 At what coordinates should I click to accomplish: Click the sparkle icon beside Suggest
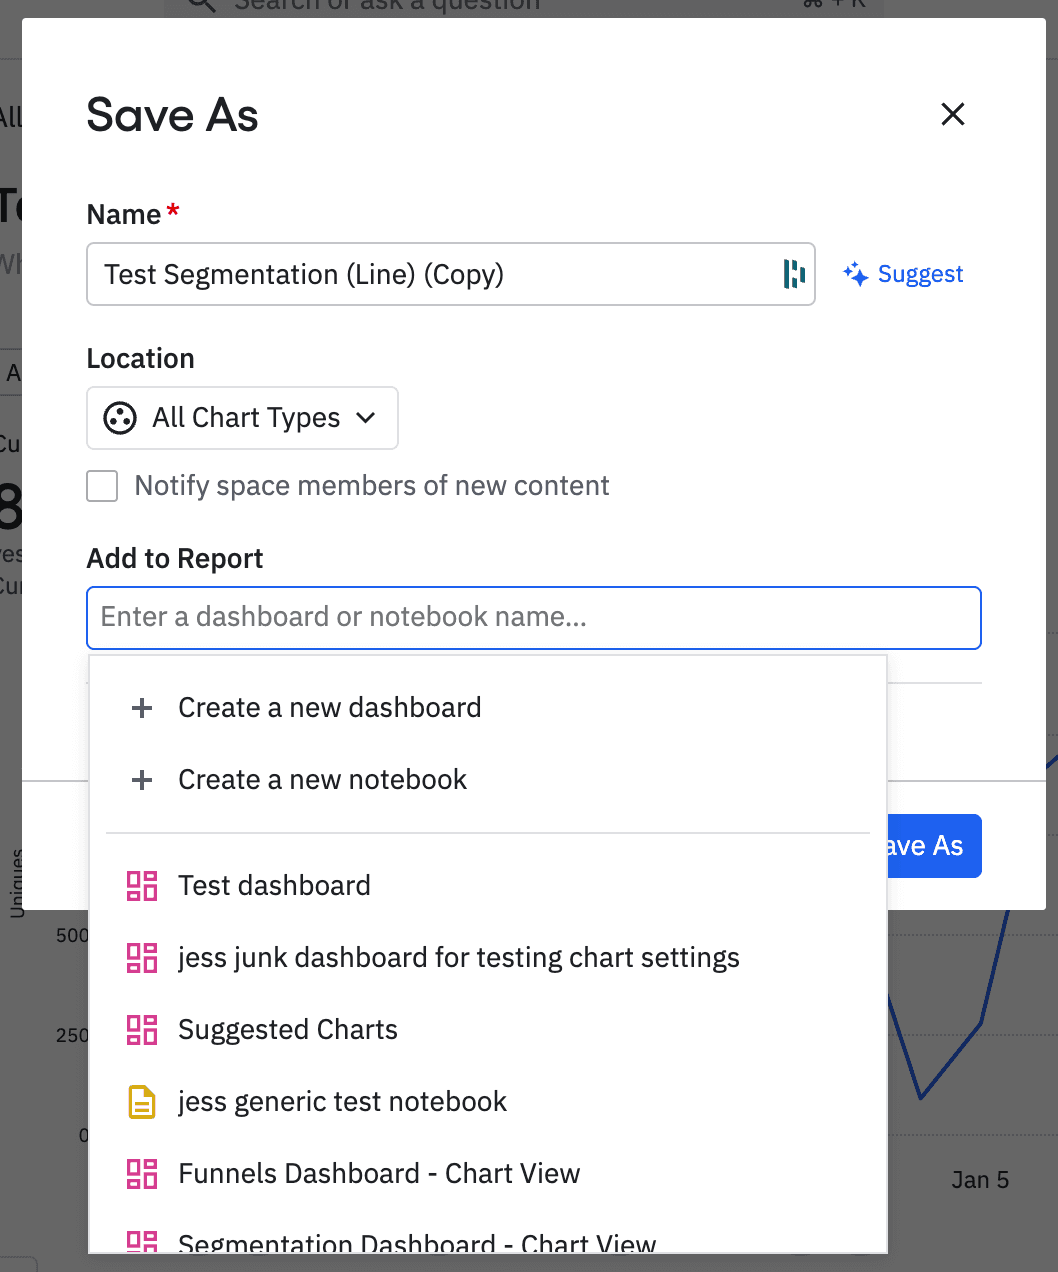(x=855, y=274)
